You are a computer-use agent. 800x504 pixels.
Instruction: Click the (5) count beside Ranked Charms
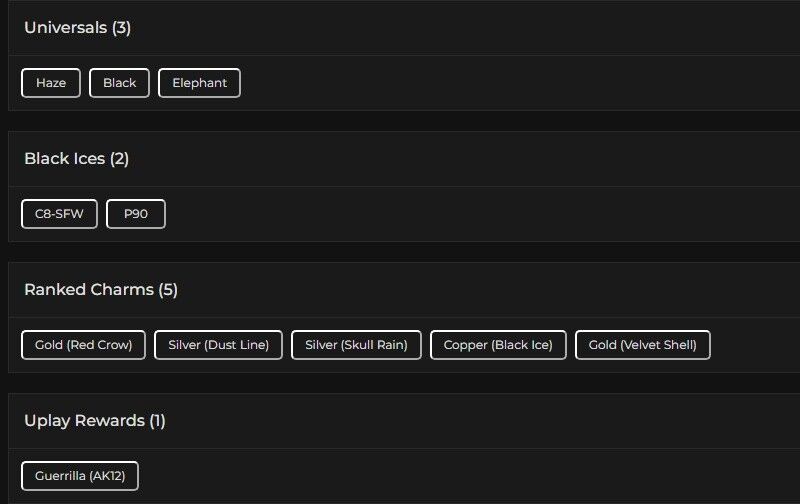(x=168, y=290)
